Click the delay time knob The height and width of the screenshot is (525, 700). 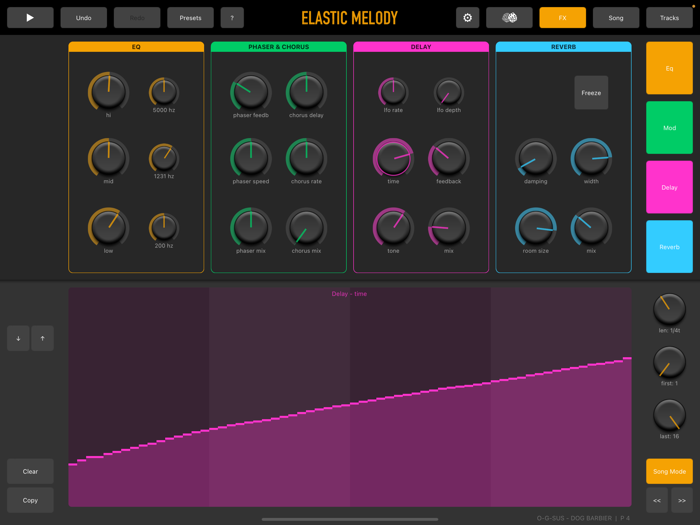pos(393,157)
